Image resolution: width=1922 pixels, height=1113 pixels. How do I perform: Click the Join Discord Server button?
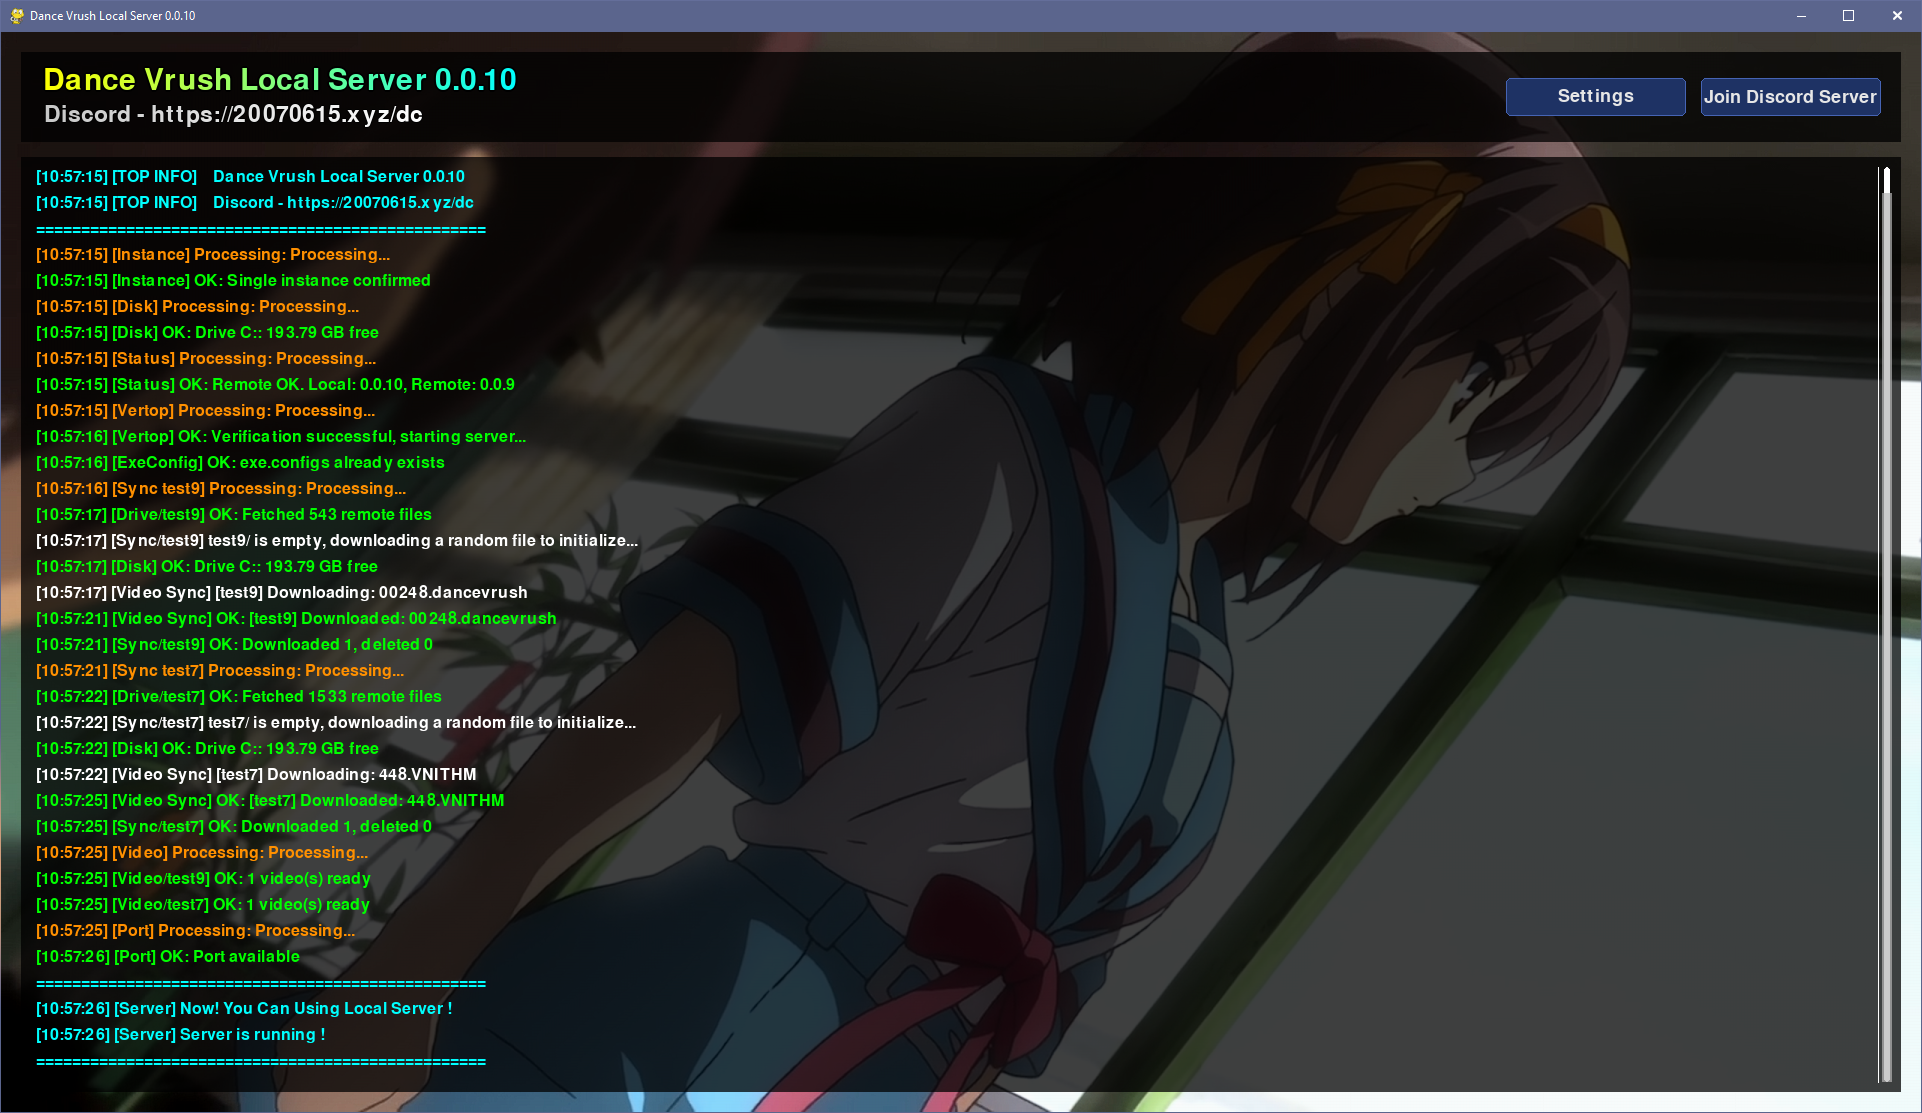[1790, 97]
